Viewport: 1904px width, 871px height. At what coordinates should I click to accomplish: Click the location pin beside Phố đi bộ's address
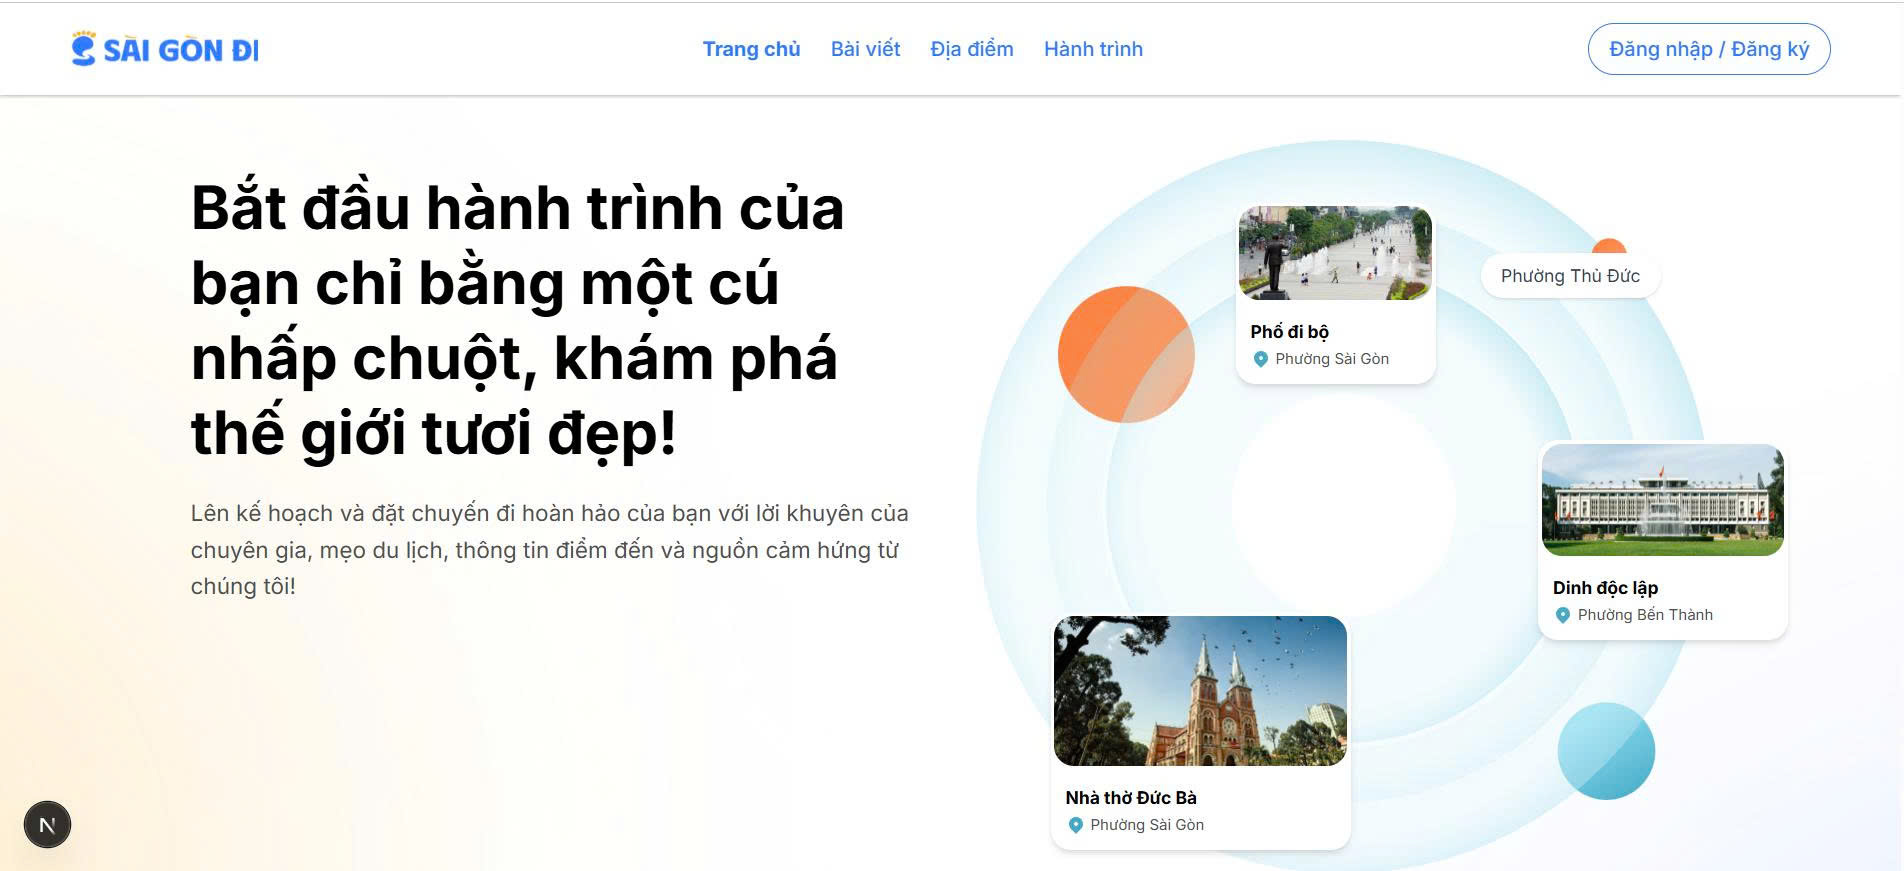1261,359
